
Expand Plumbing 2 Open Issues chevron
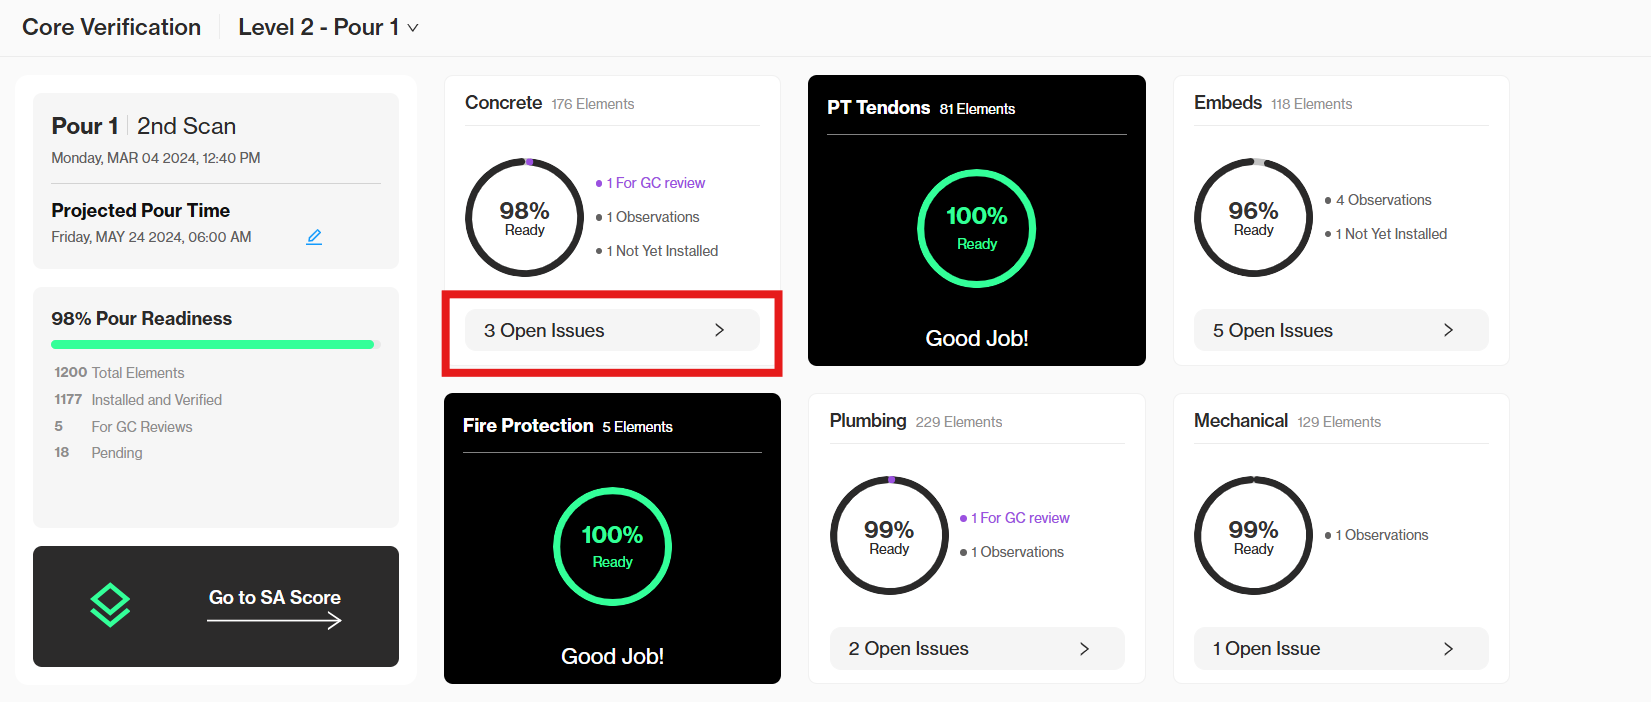click(x=1084, y=649)
